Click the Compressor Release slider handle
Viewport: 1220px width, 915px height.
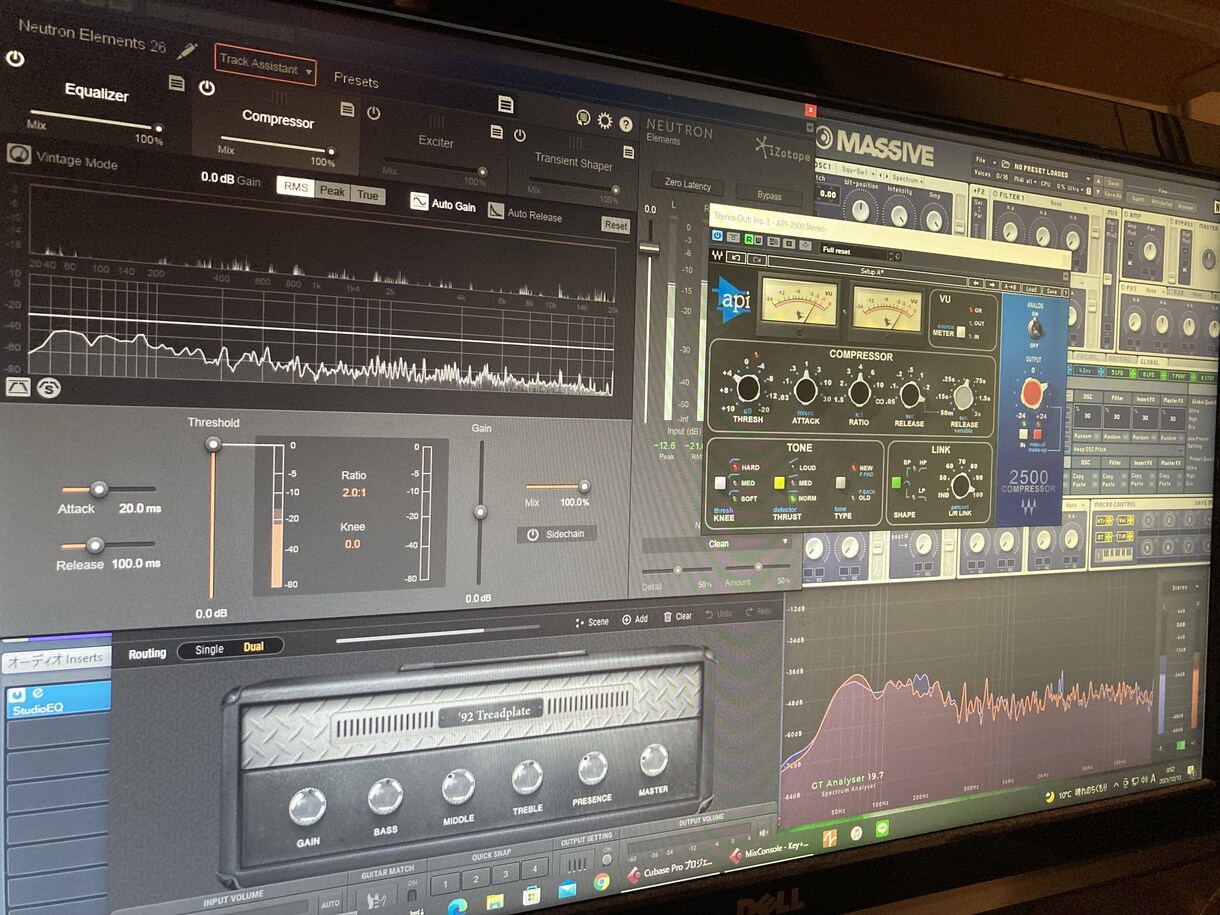coord(95,545)
